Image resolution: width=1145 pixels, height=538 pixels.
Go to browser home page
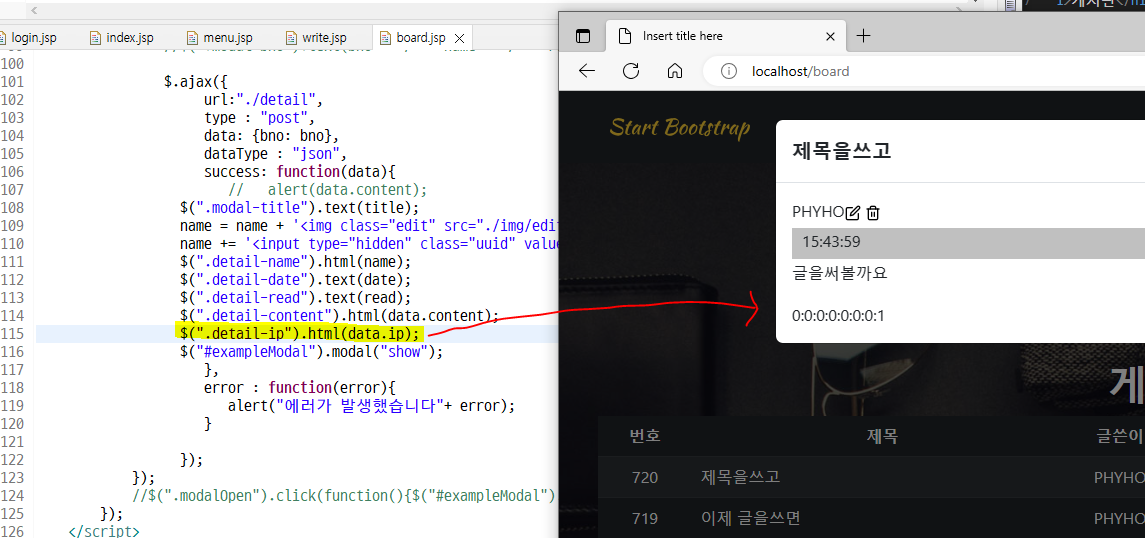[675, 71]
